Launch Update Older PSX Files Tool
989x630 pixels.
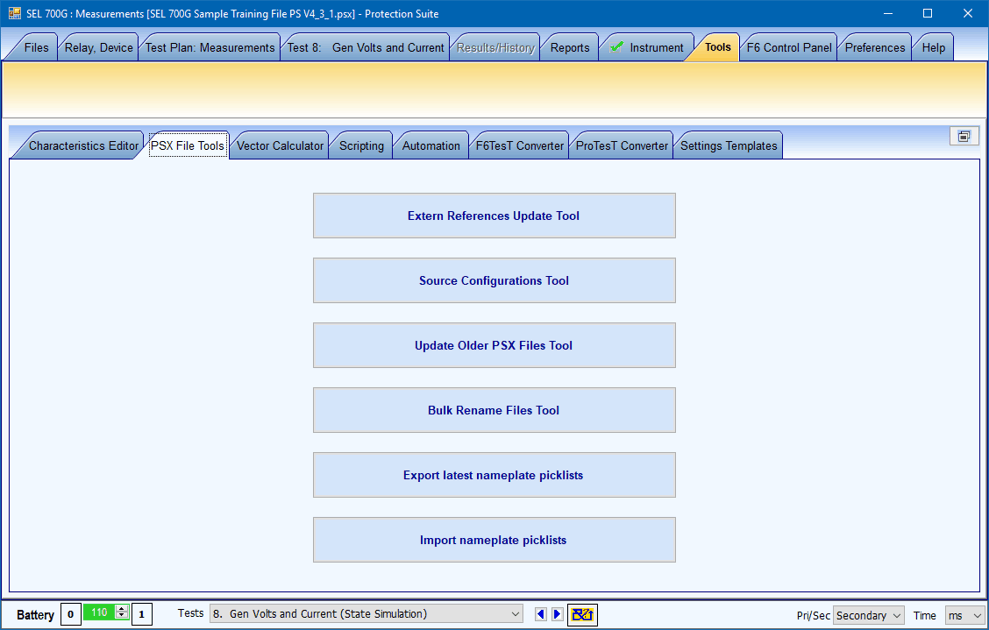point(494,346)
